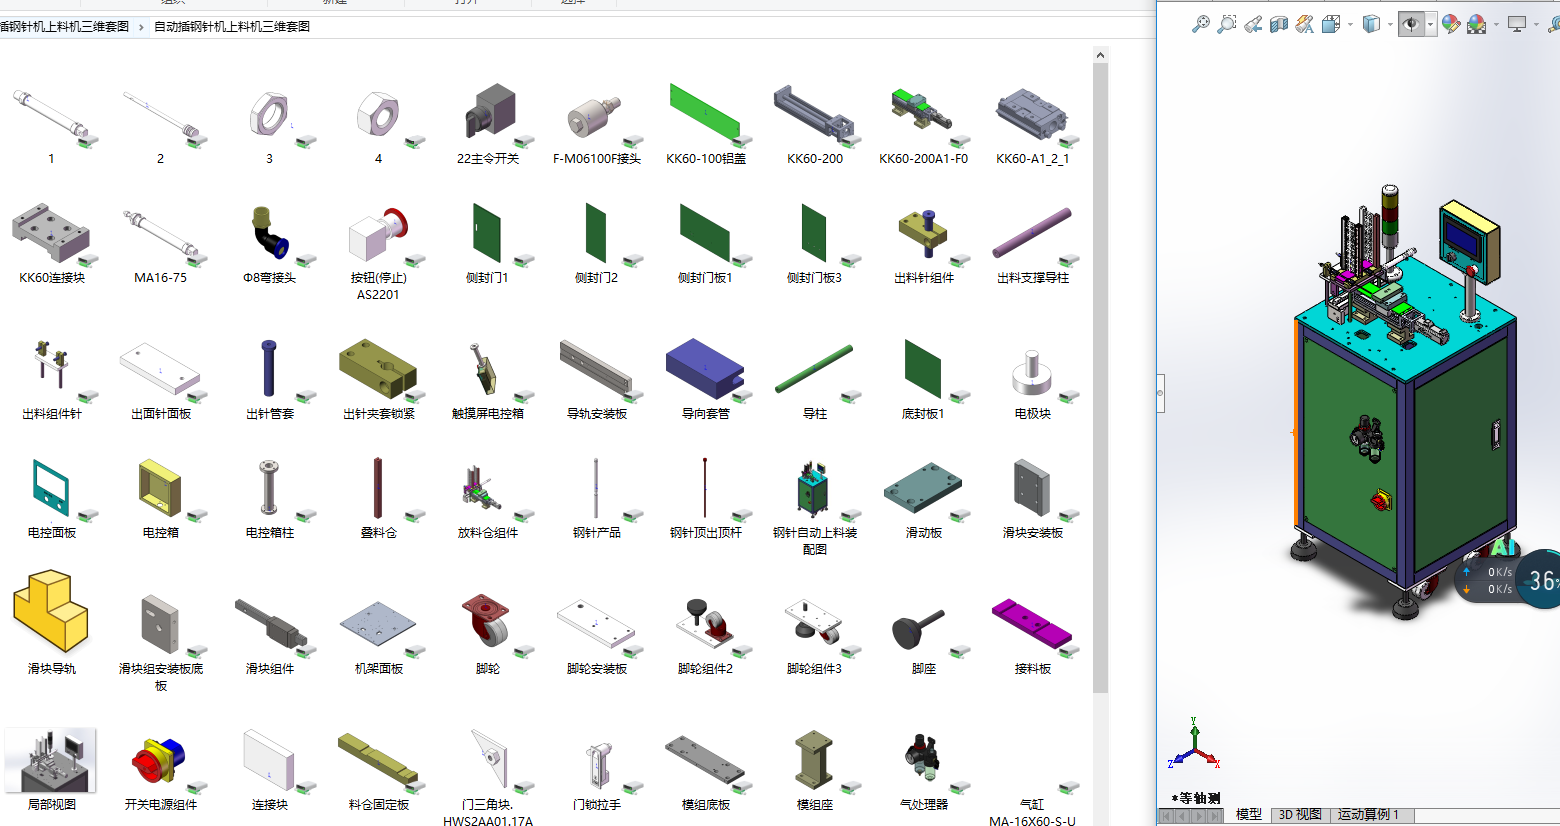Open the 局部视图 image thumbnail
1560x826 pixels.
(x=52, y=769)
